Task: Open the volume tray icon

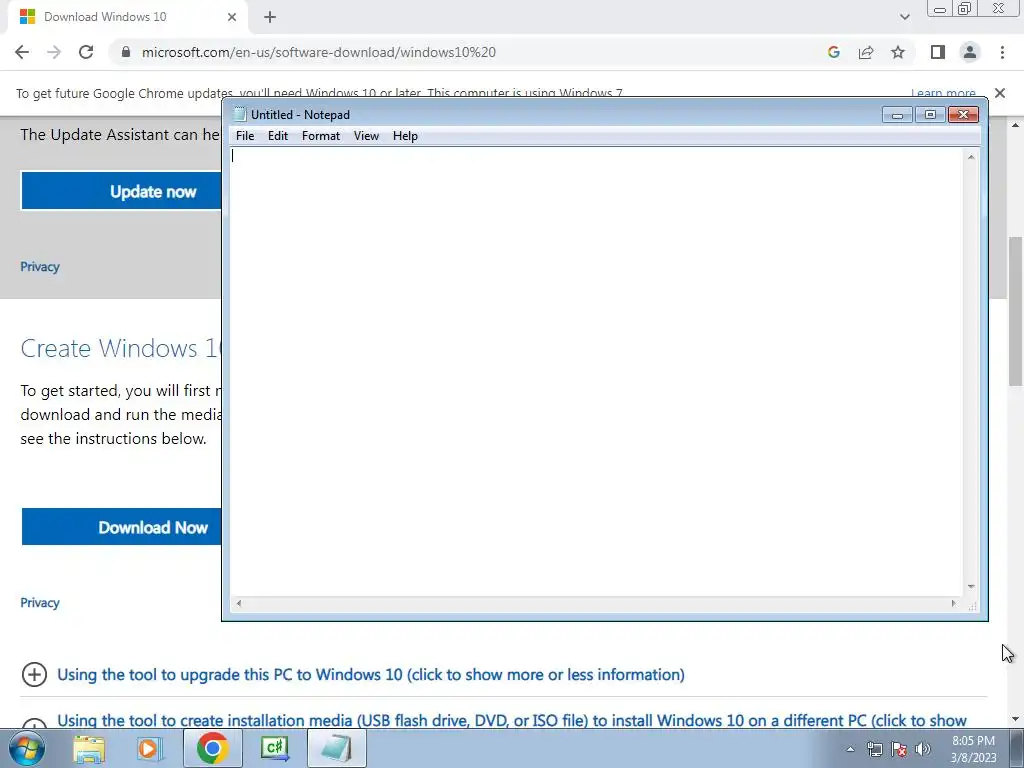Action: click(923, 749)
